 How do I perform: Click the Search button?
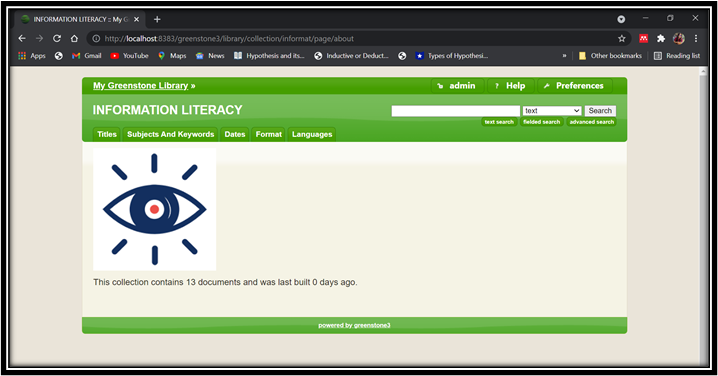600,111
